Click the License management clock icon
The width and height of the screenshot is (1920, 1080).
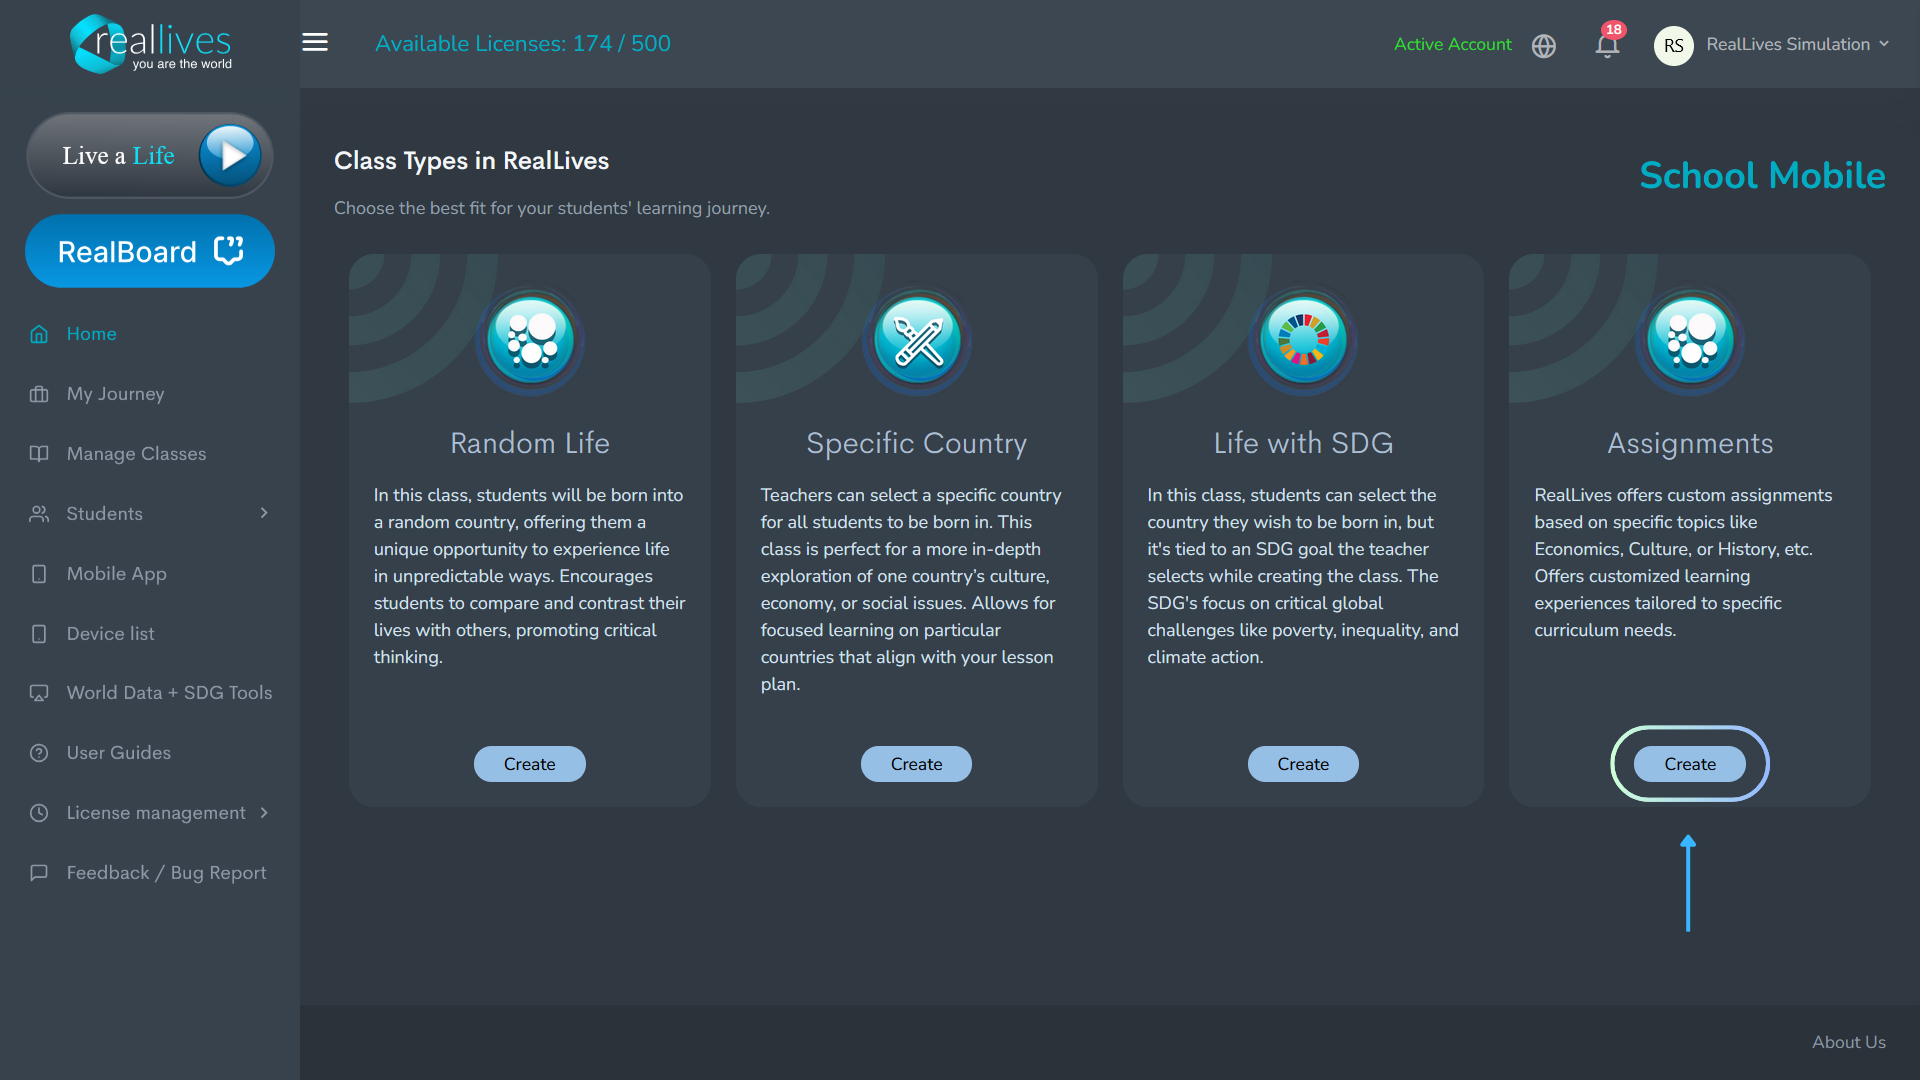click(x=39, y=813)
